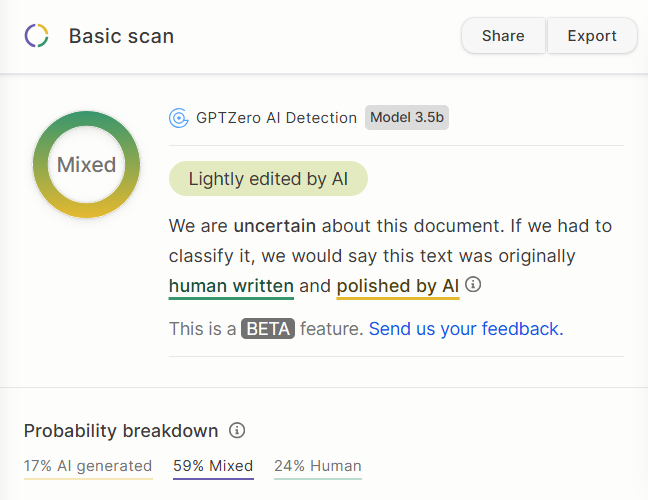Screen dimensions: 648x500
Task: Click the Basic scan title
Action: 121,36
